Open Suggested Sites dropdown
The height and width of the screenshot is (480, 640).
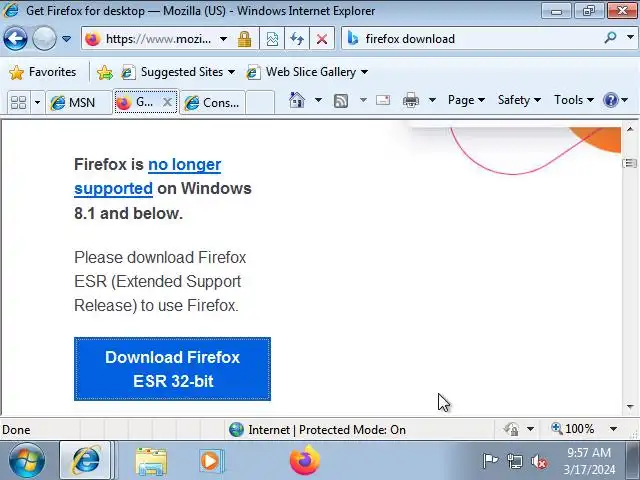(179, 72)
